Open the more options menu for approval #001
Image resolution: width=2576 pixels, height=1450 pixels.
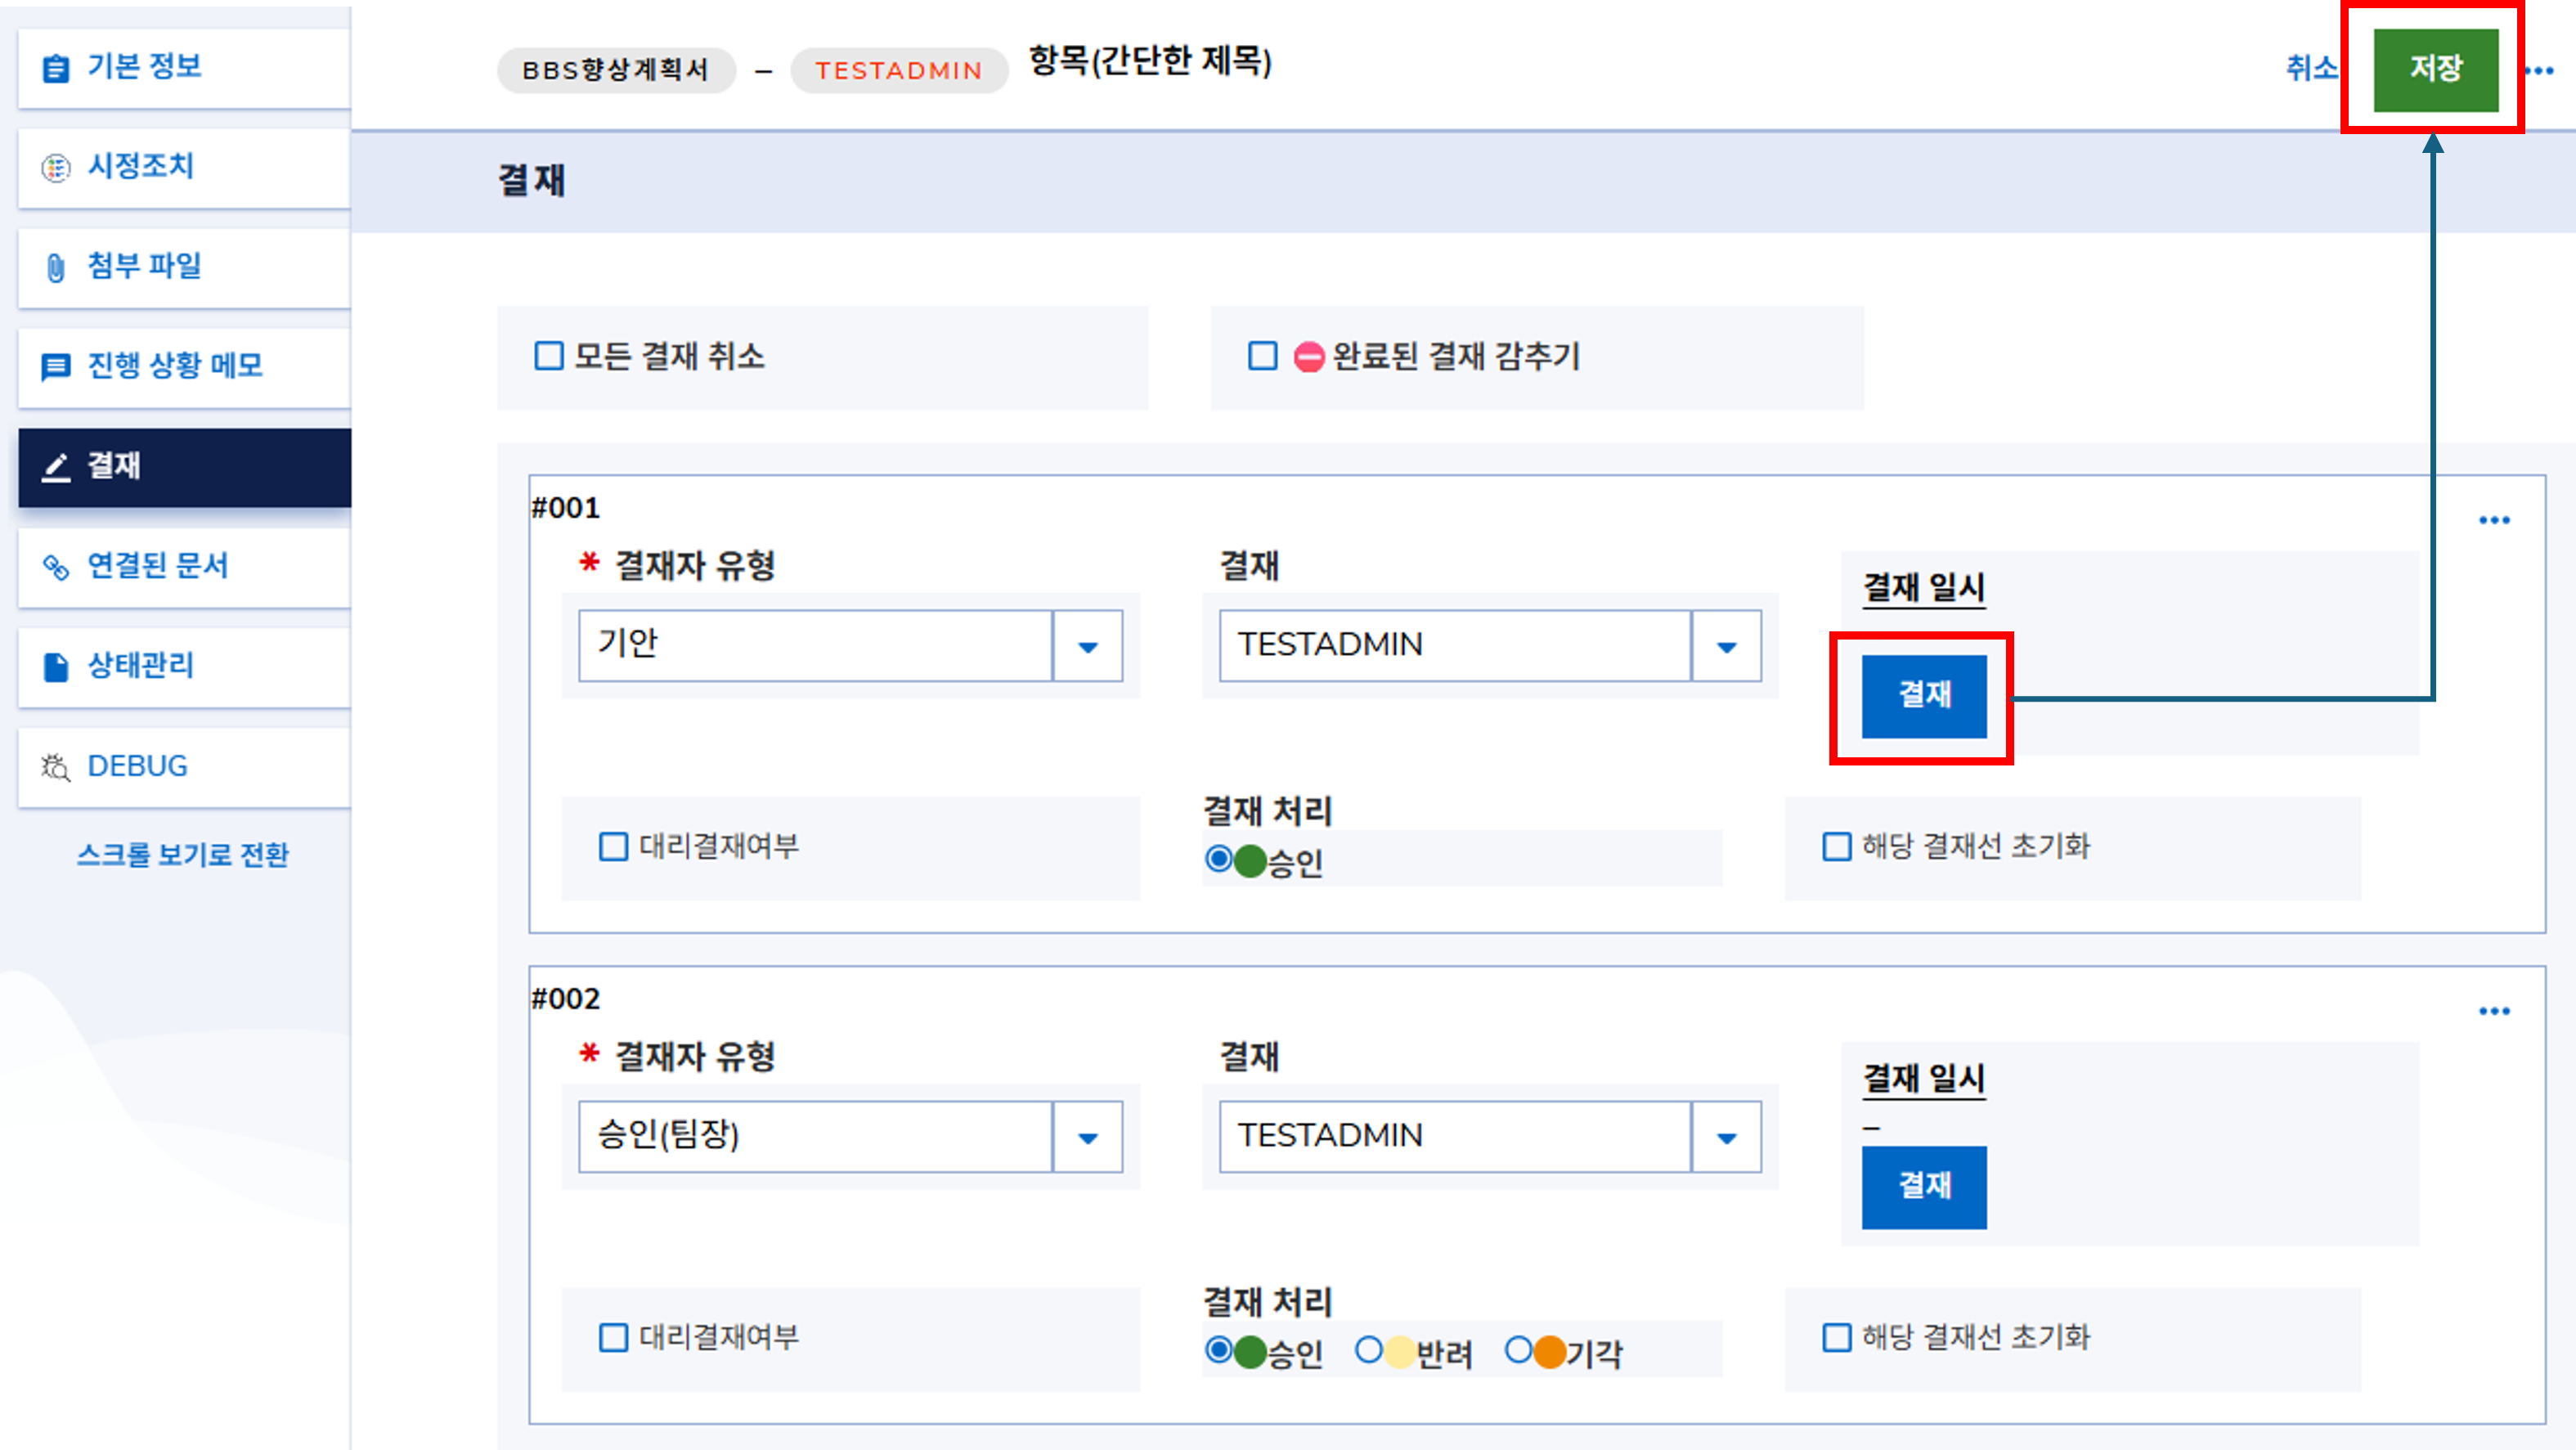[2494, 520]
